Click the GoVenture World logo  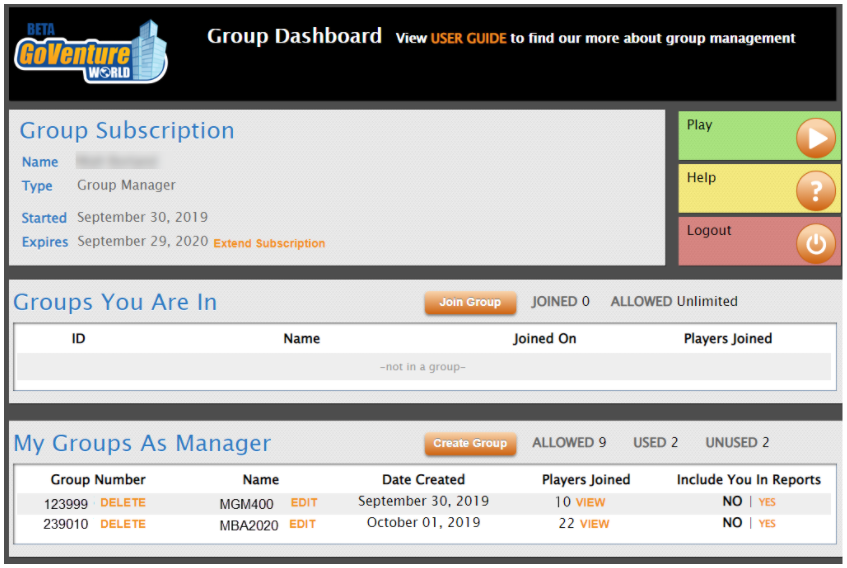(91, 52)
